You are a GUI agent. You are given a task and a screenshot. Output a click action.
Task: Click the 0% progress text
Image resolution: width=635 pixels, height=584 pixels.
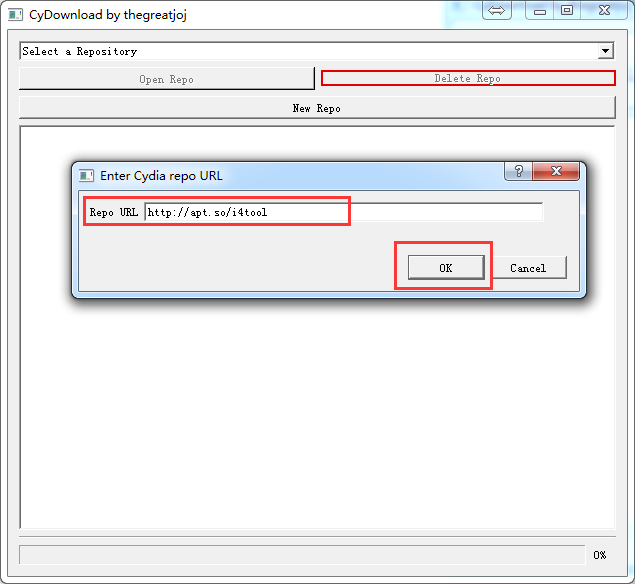pyautogui.click(x=600, y=555)
